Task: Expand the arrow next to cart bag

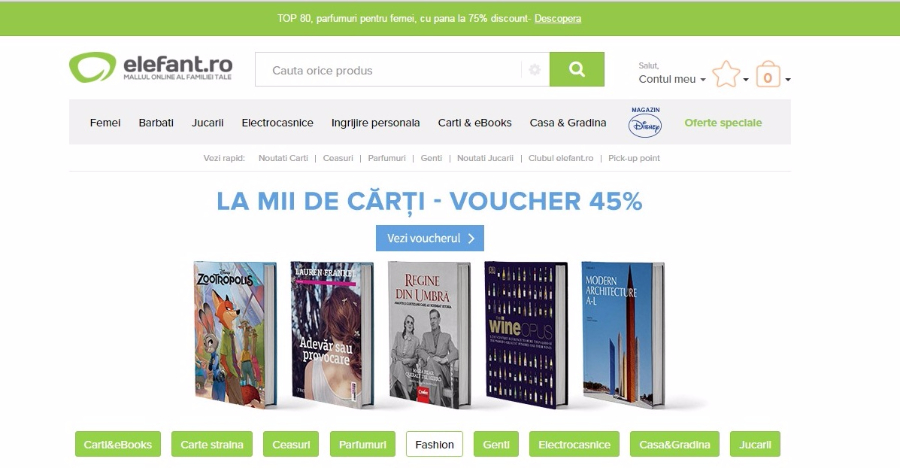Action: [788, 80]
